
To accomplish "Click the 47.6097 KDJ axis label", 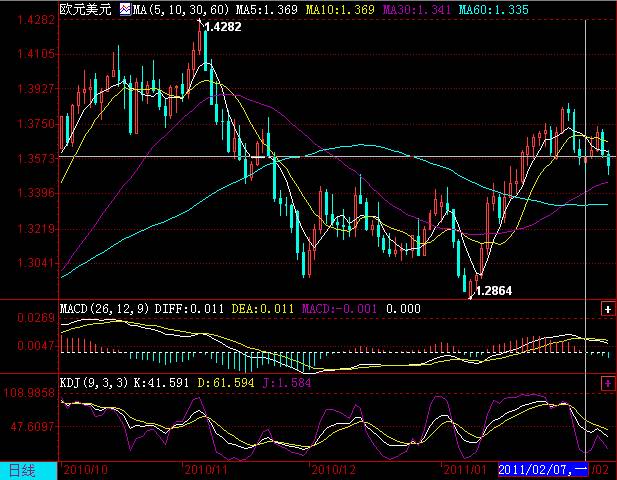I will tap(33, 426).
